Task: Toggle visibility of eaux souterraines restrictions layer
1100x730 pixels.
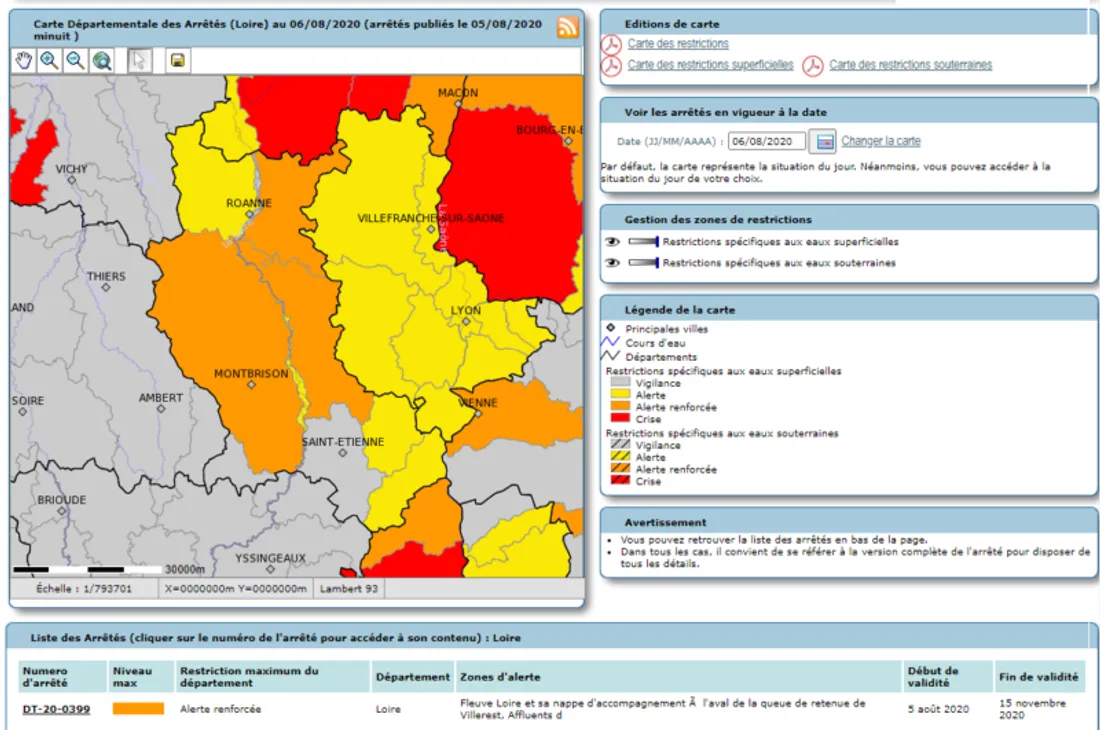Action: point(612,263)
